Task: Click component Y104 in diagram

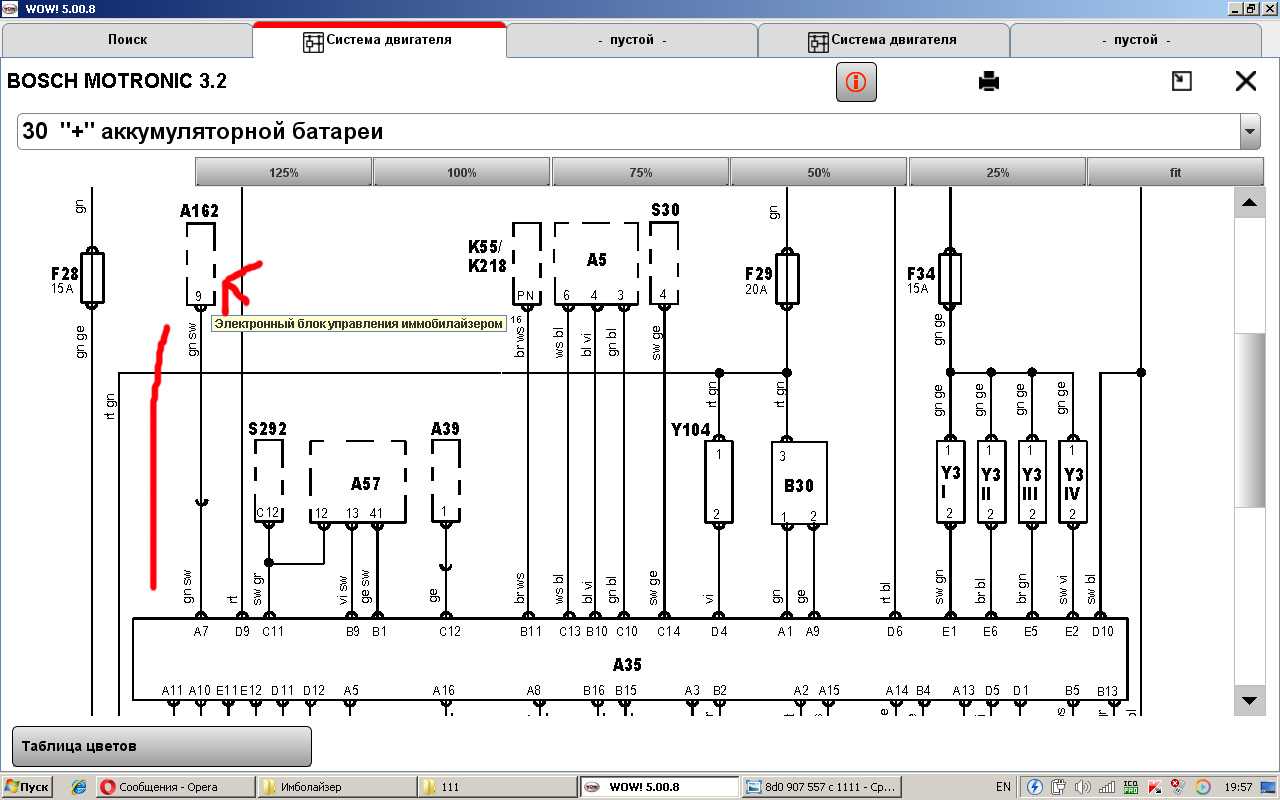Action: click(718, 482)
